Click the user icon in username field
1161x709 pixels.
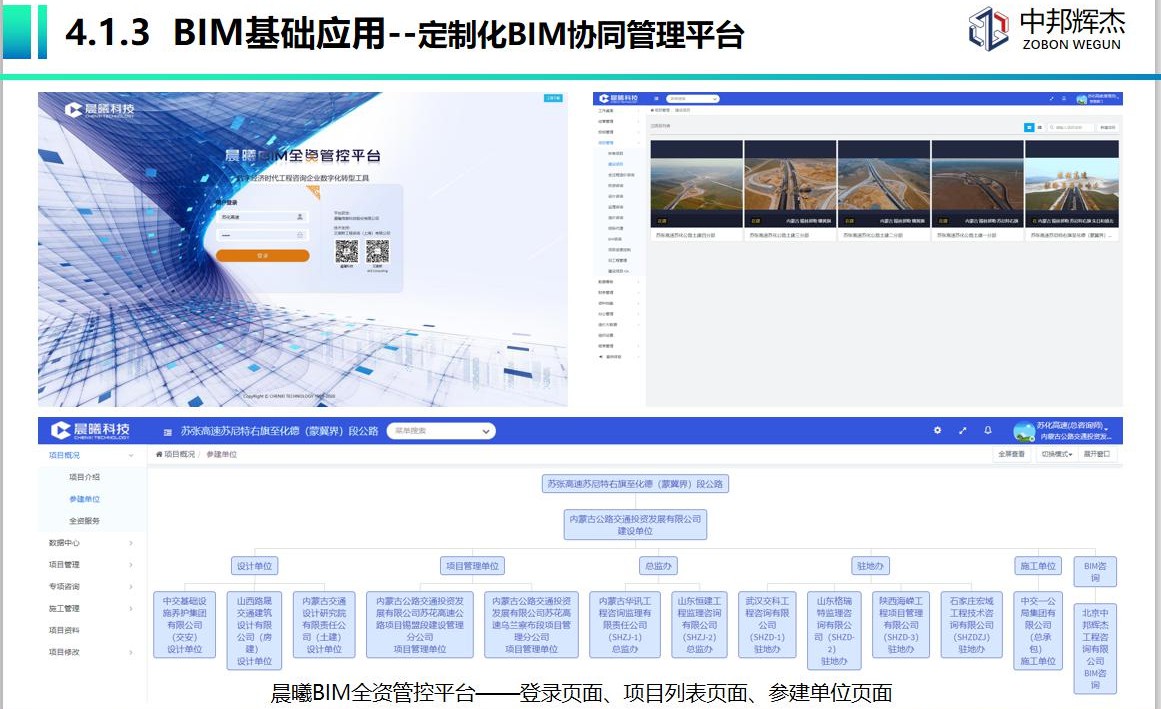(300, 217)
